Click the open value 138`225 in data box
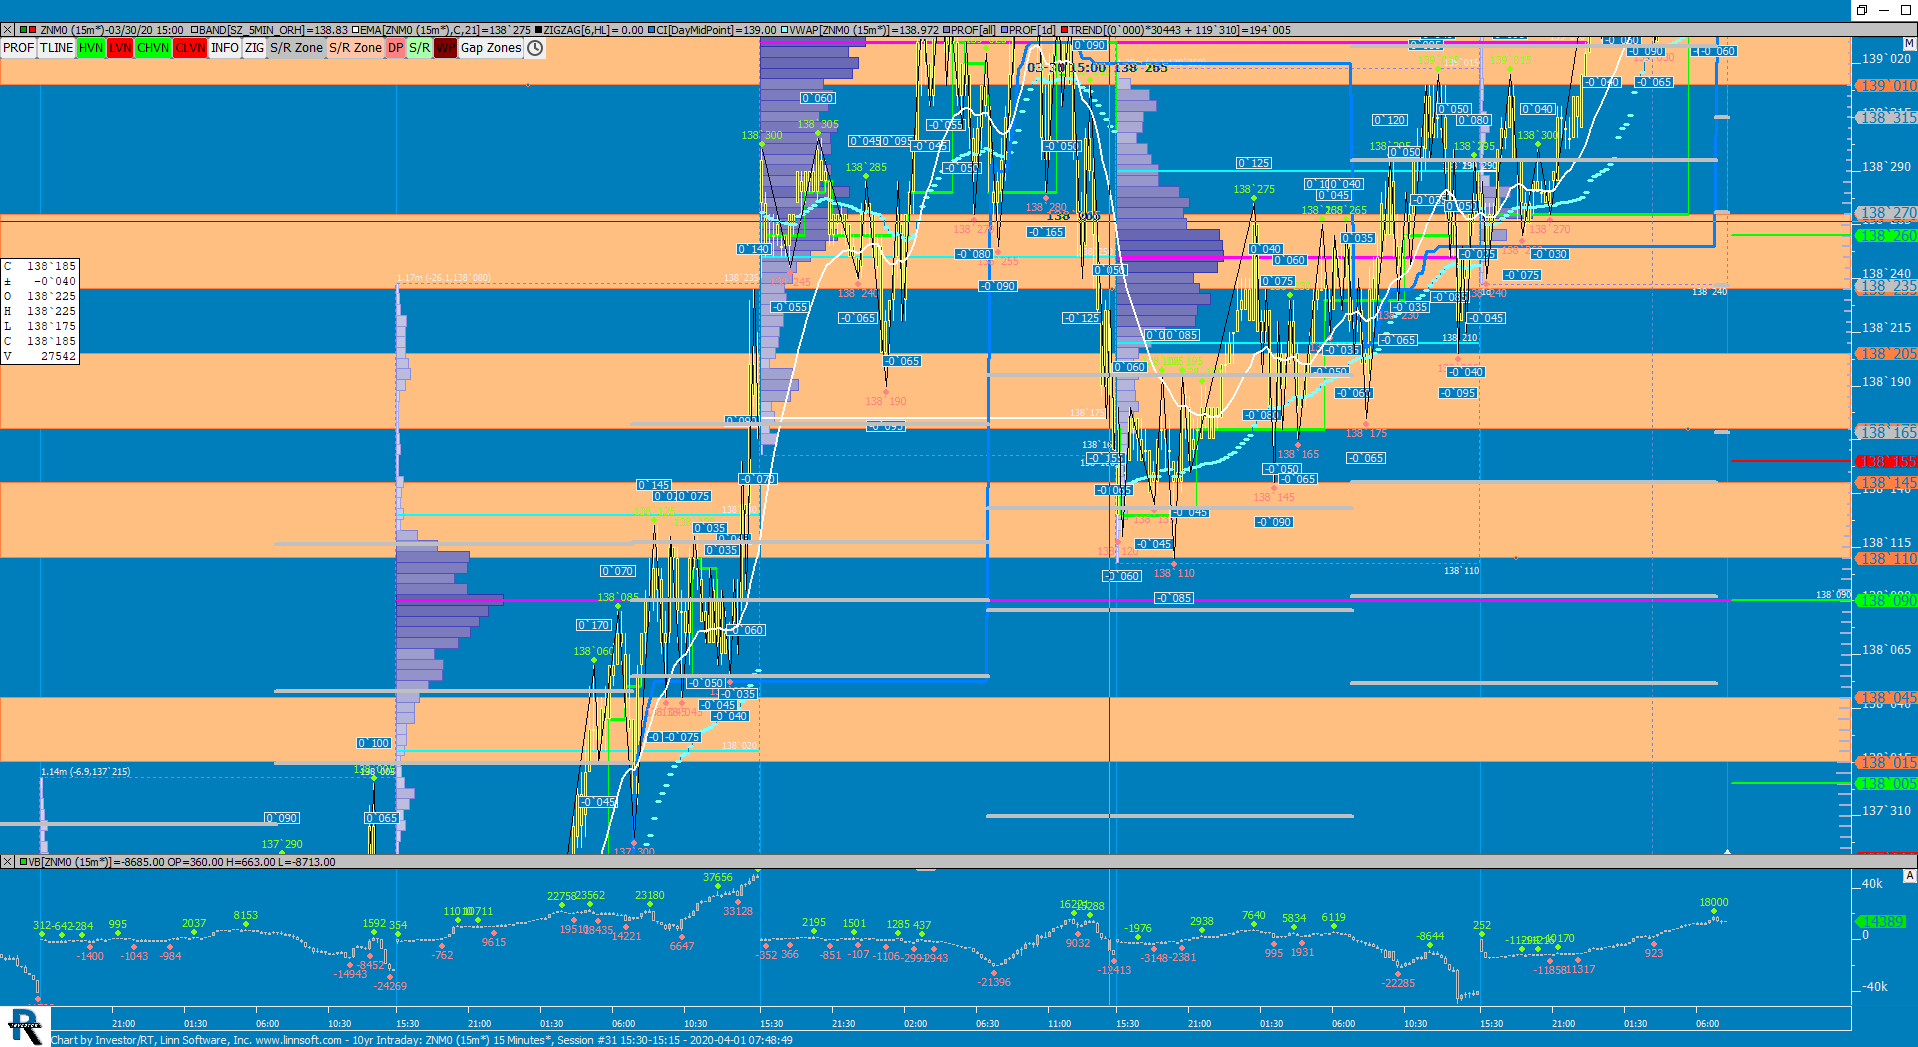The height and width of the screenshot is (1047, 1918). pyautogui.click(x=51, y=296)
